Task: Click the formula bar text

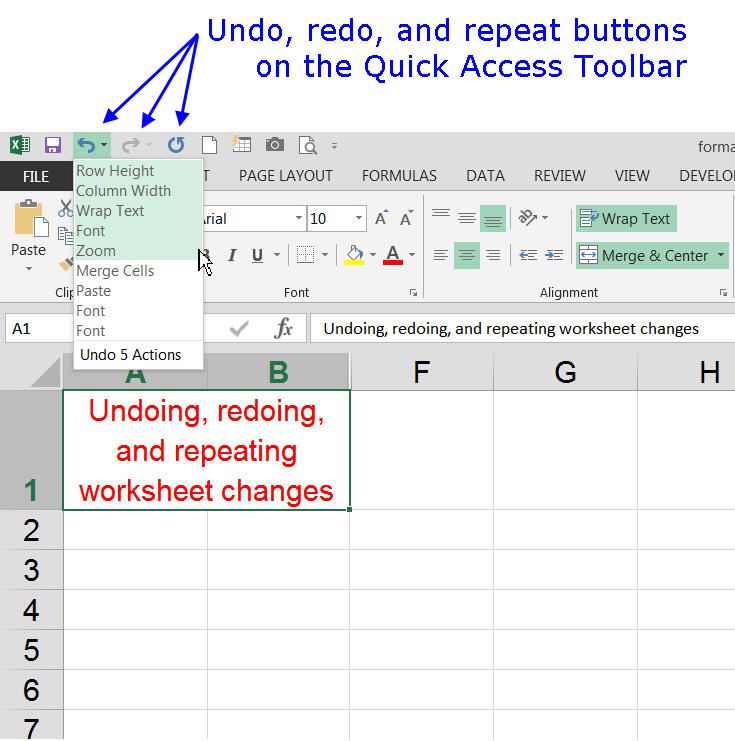Action: click(x=510, y=328)
